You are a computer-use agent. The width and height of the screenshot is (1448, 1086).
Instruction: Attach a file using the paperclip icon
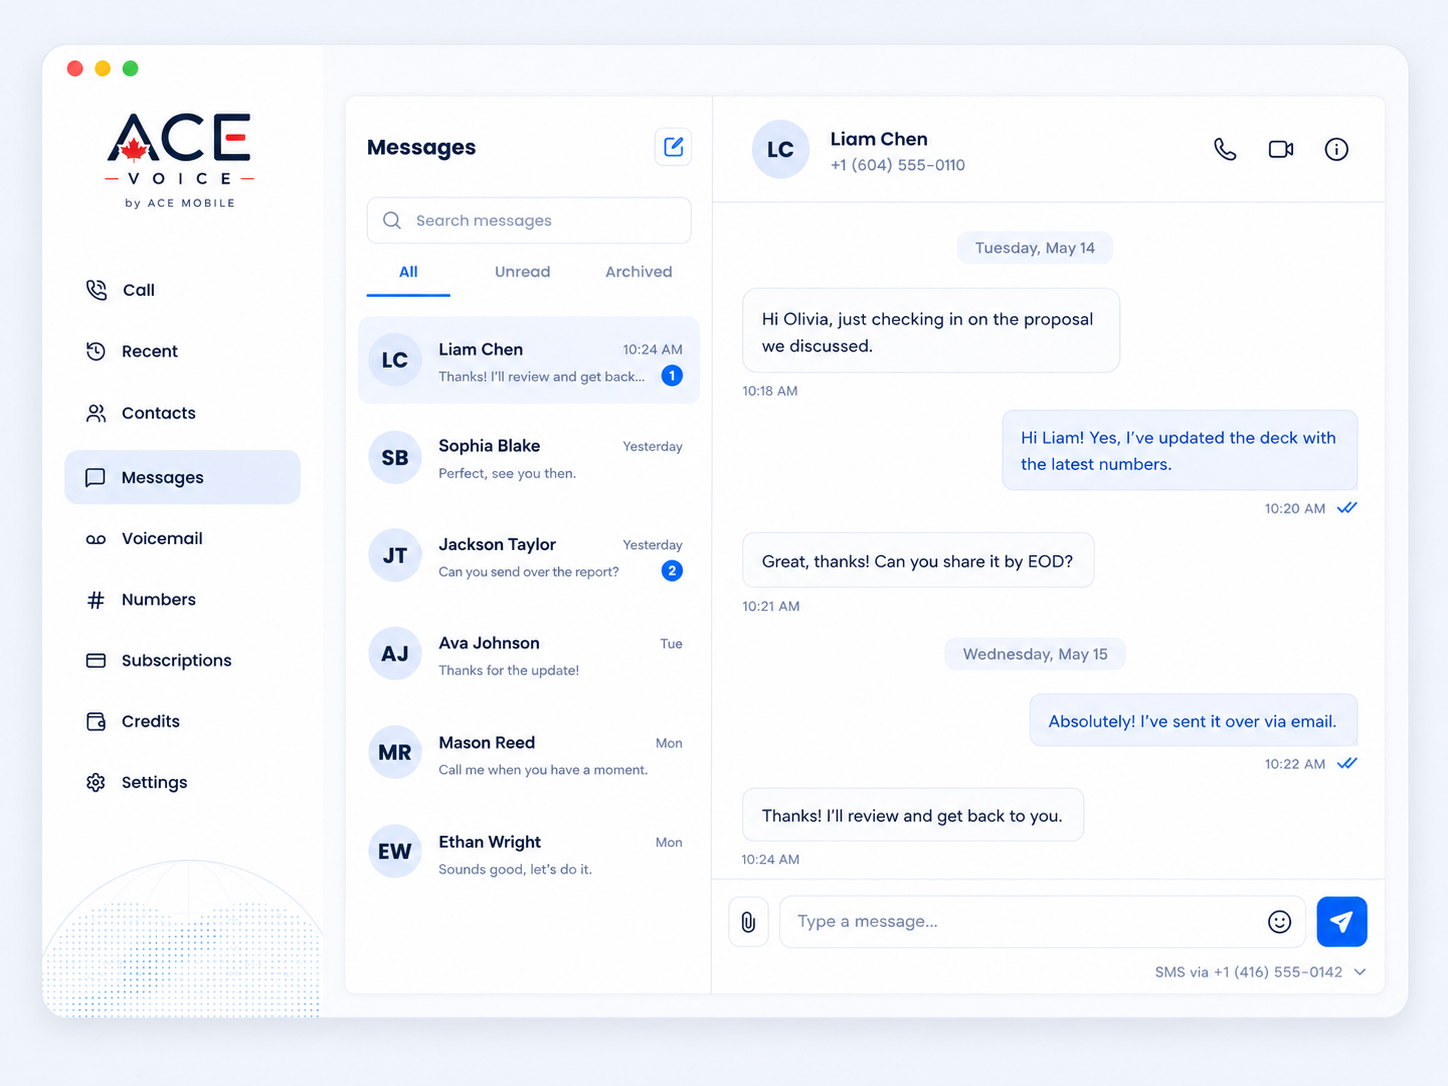coord(748,922)
